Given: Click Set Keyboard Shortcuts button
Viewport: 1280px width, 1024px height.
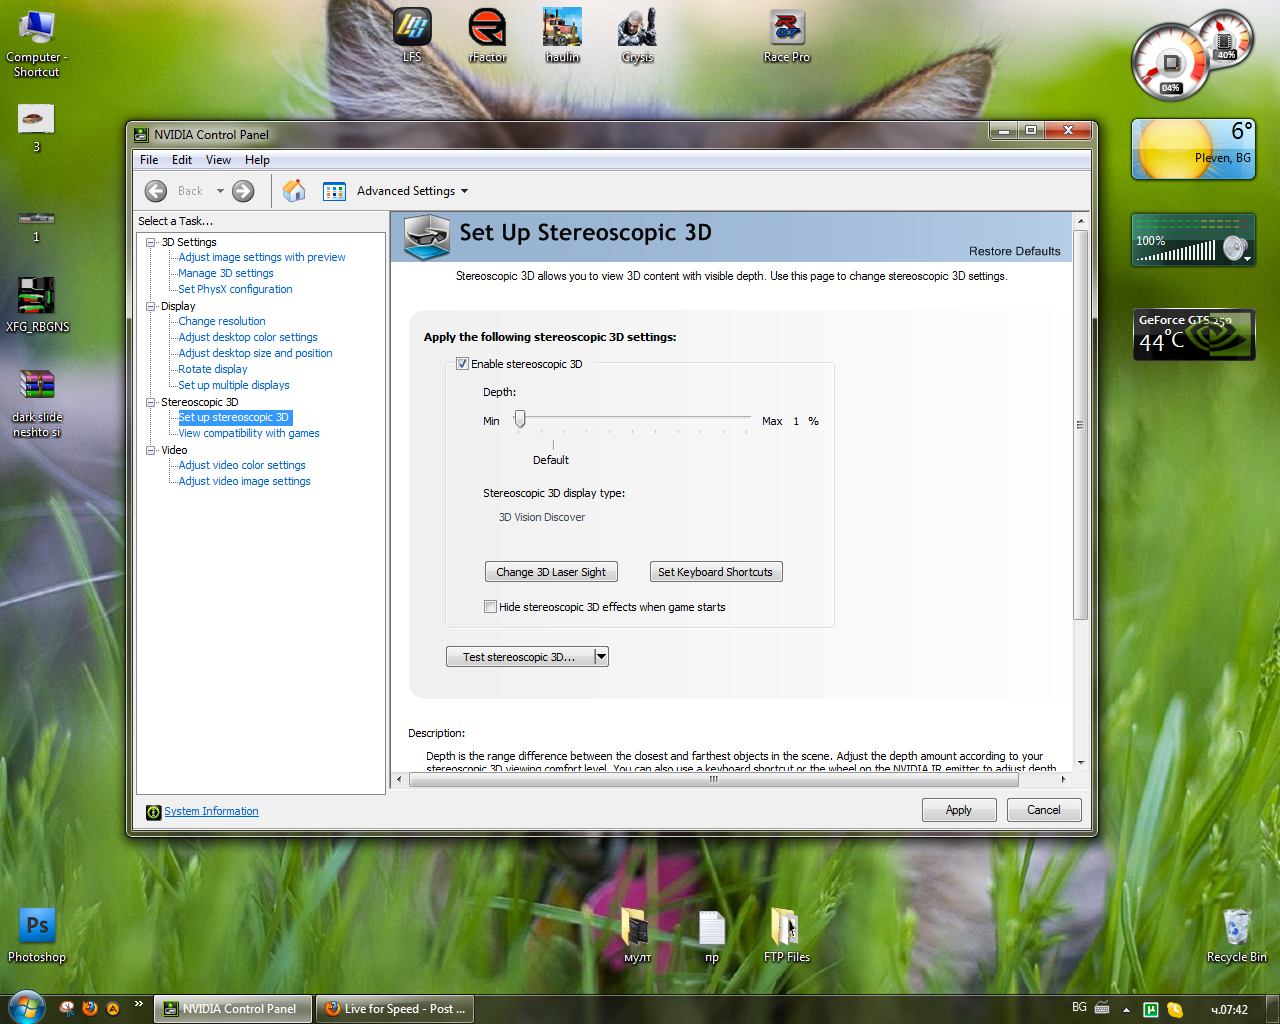Looking at the screenshot, I should (716, 572).
